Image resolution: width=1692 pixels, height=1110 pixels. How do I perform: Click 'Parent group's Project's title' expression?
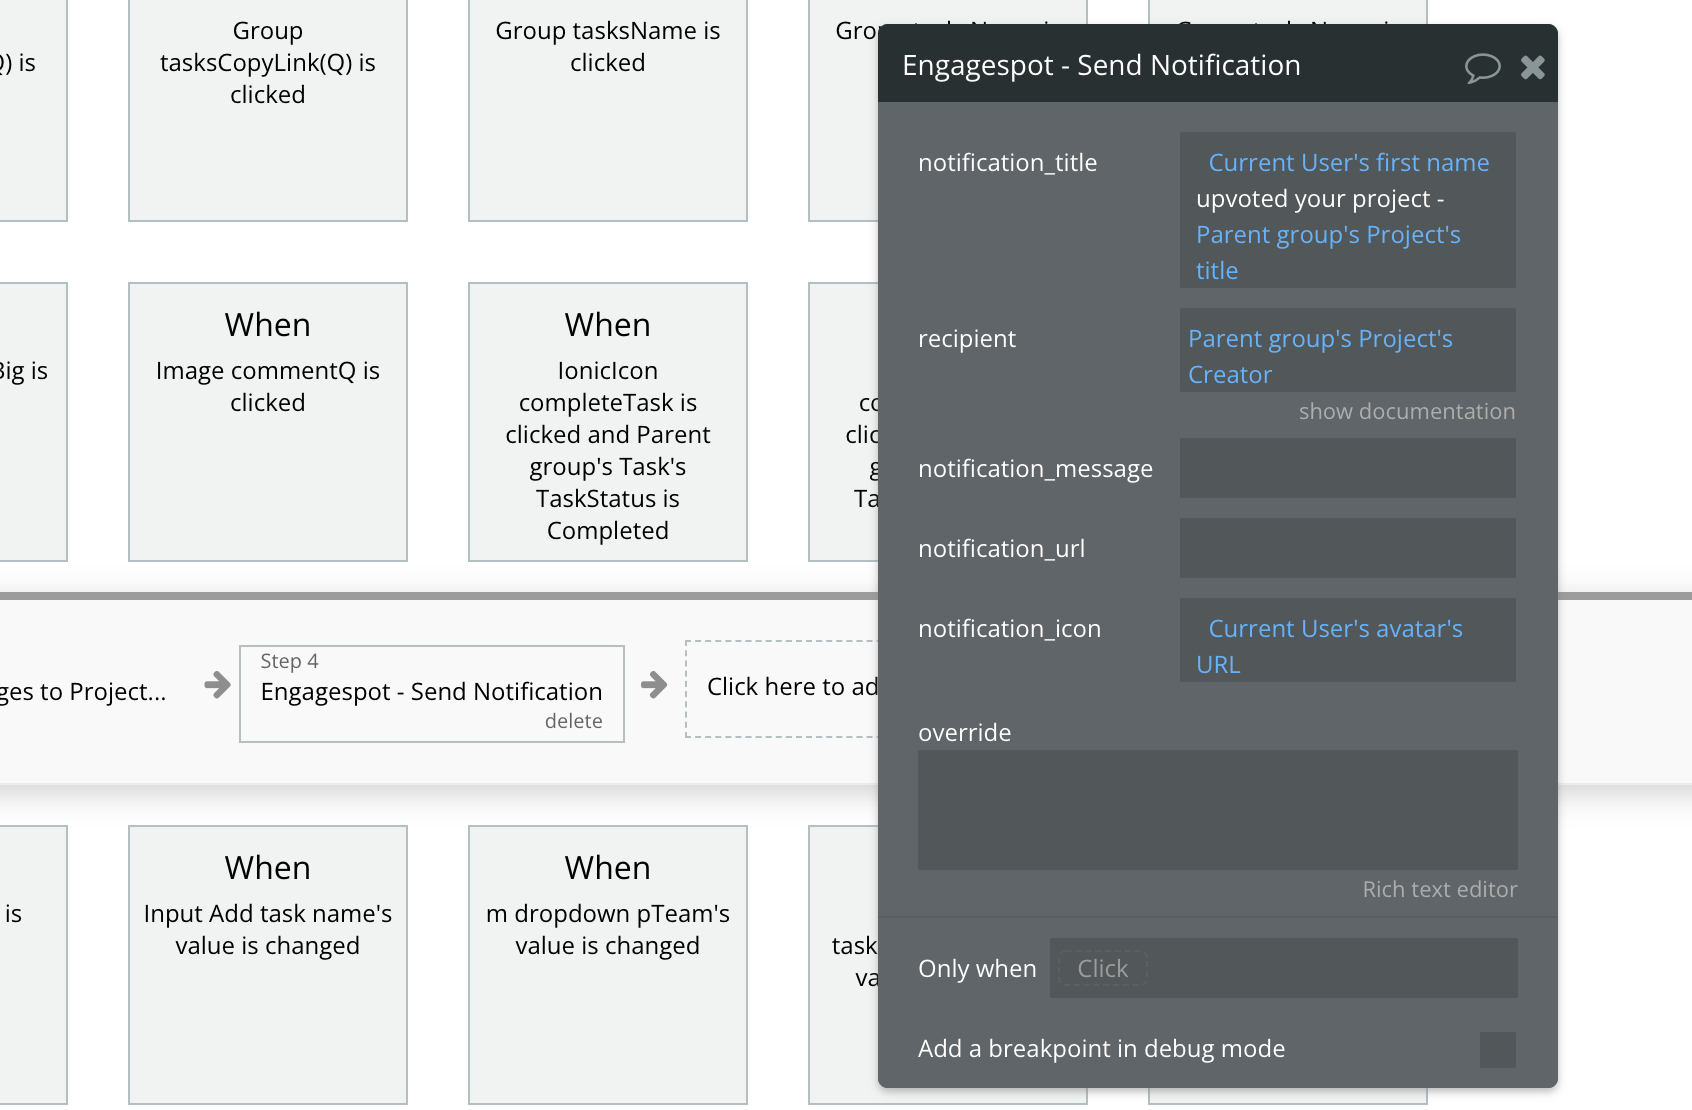(1328, 252)
